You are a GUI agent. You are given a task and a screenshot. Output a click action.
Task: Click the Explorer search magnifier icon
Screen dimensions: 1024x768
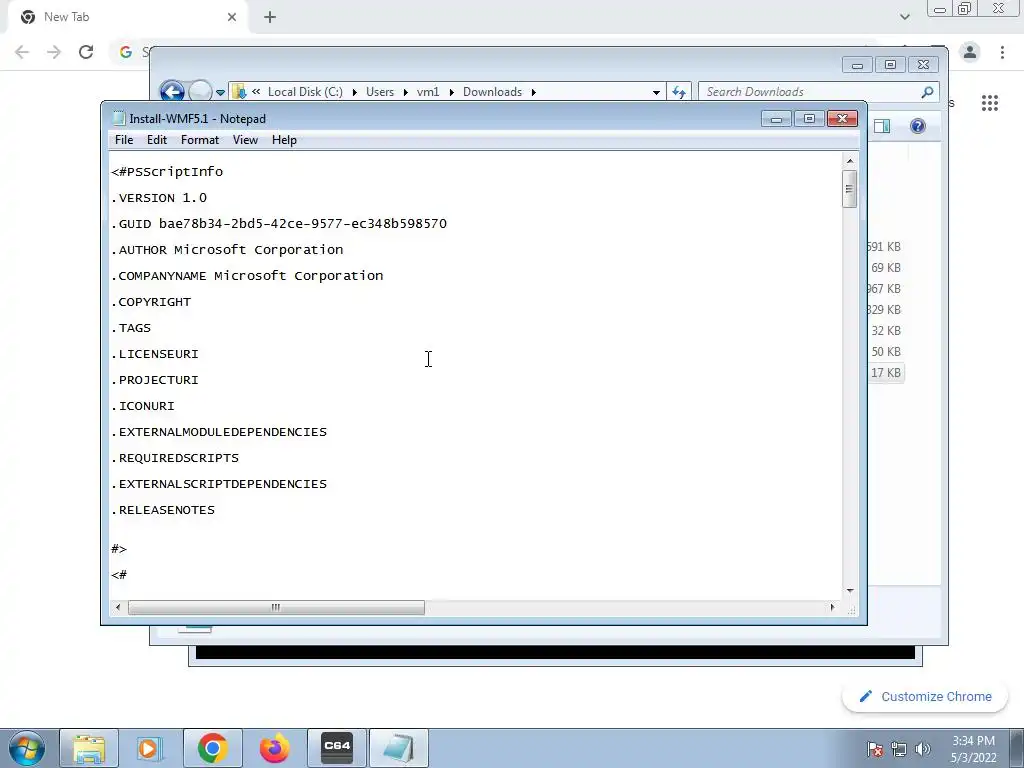[x=927, y=92]
